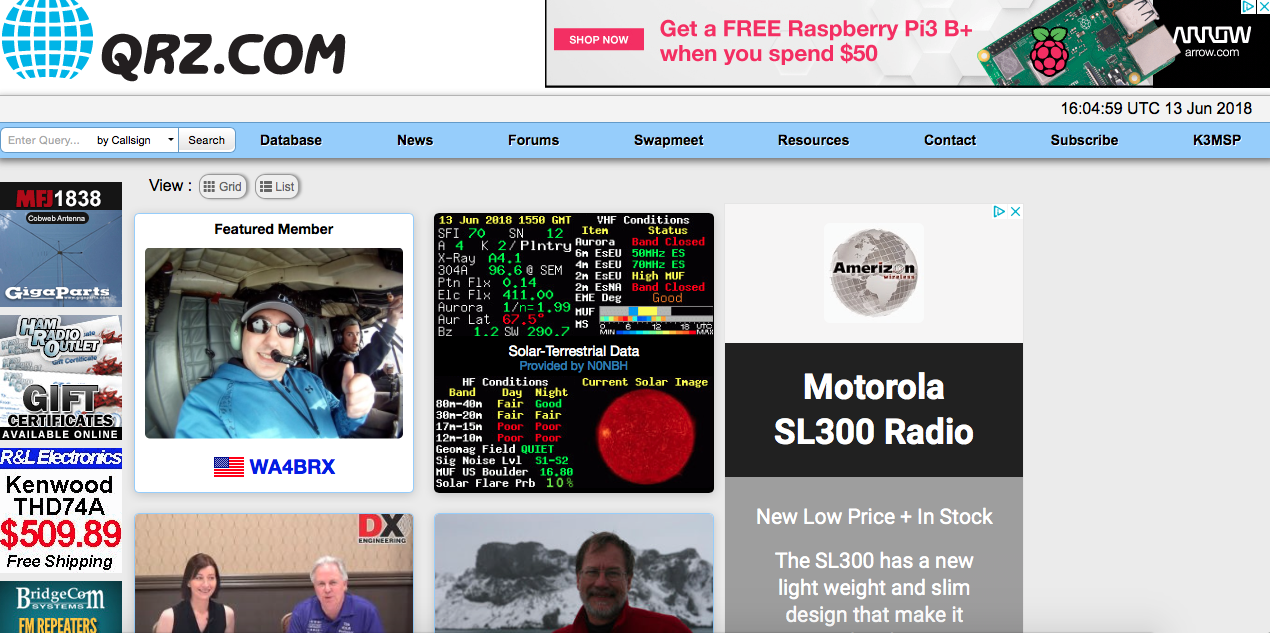Switch to Grid view
Image resolution: width=1270 pixels, height=633 pixels.
coord(222,186)
